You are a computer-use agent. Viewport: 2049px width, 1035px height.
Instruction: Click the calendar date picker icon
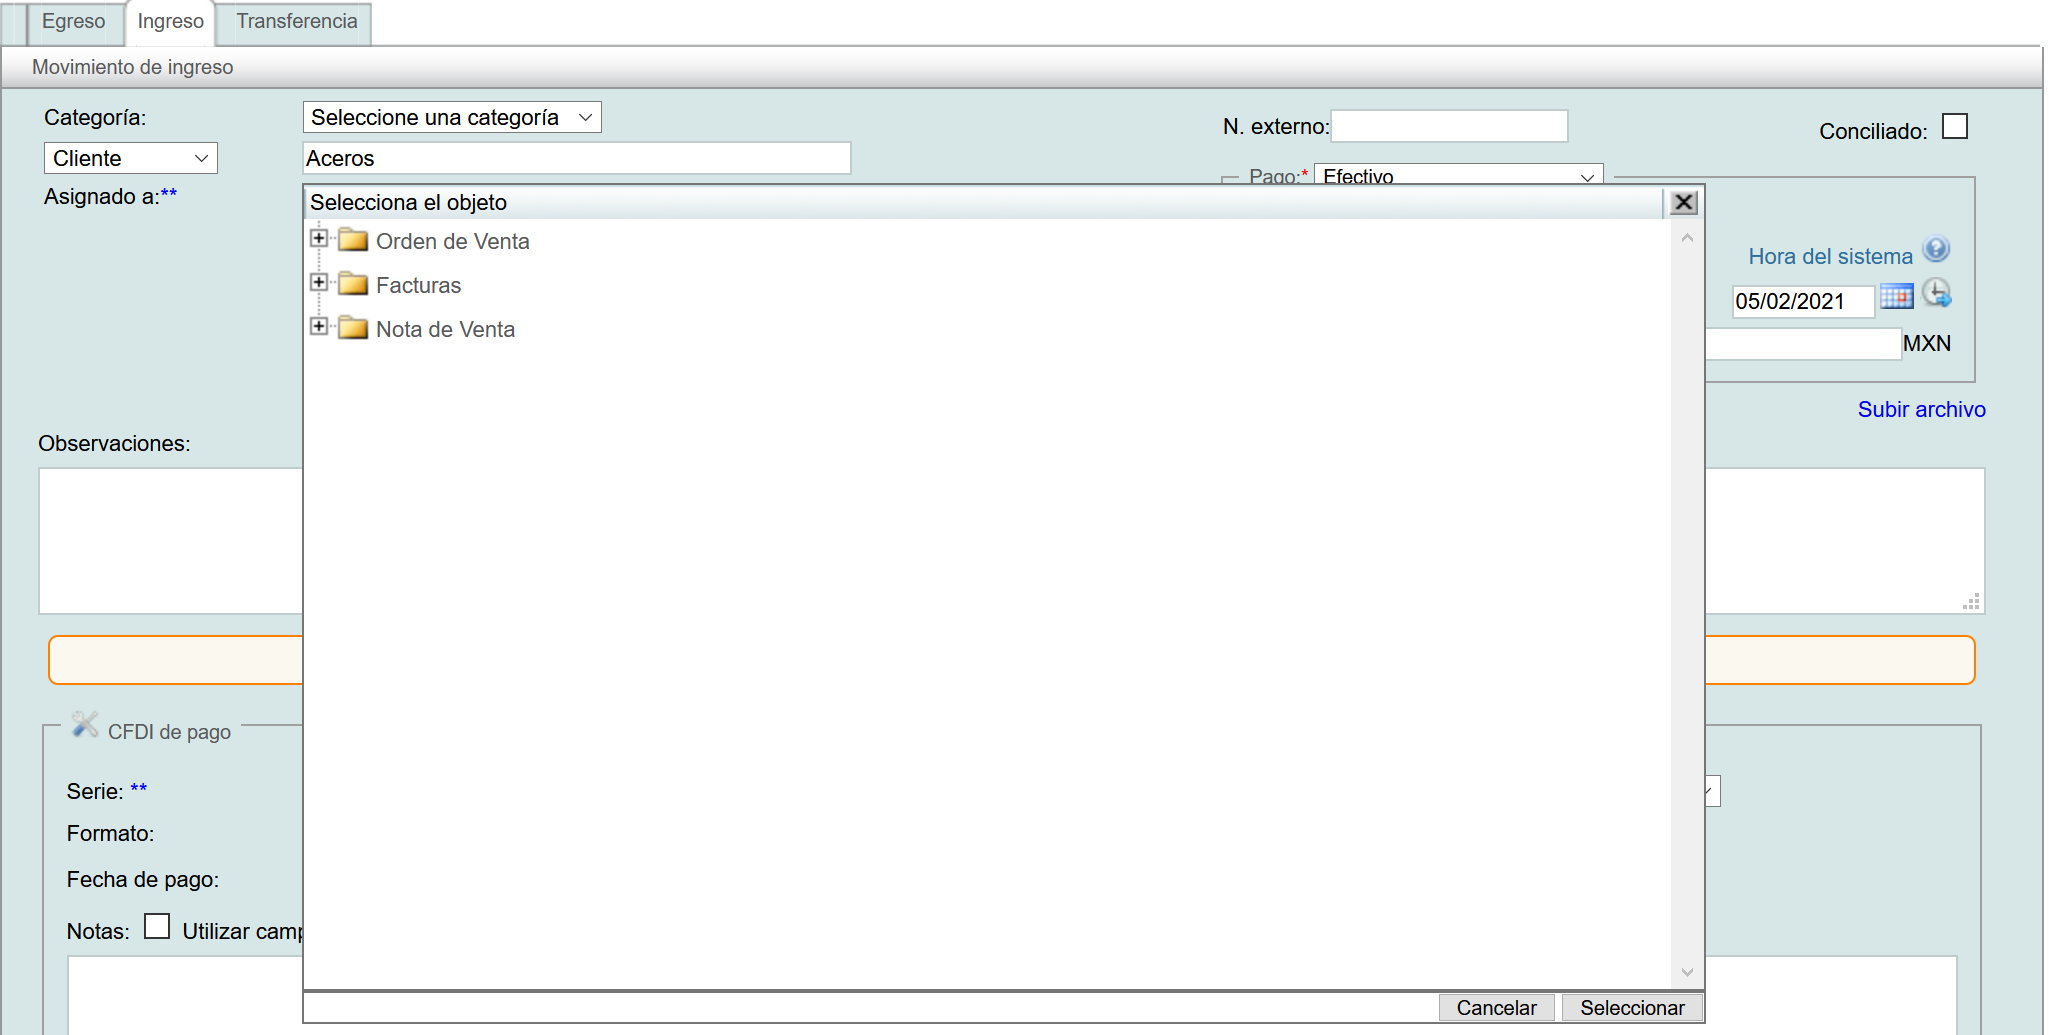tap(1896, 296)
